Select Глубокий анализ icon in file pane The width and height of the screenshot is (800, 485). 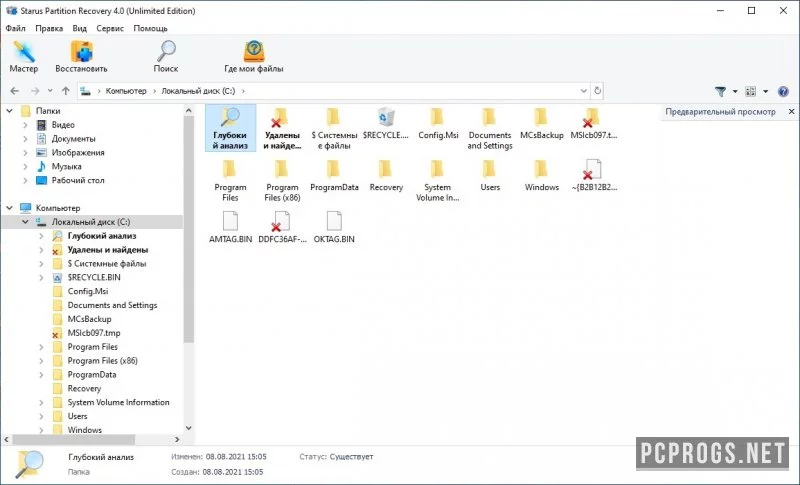click(x=230, y=128)
